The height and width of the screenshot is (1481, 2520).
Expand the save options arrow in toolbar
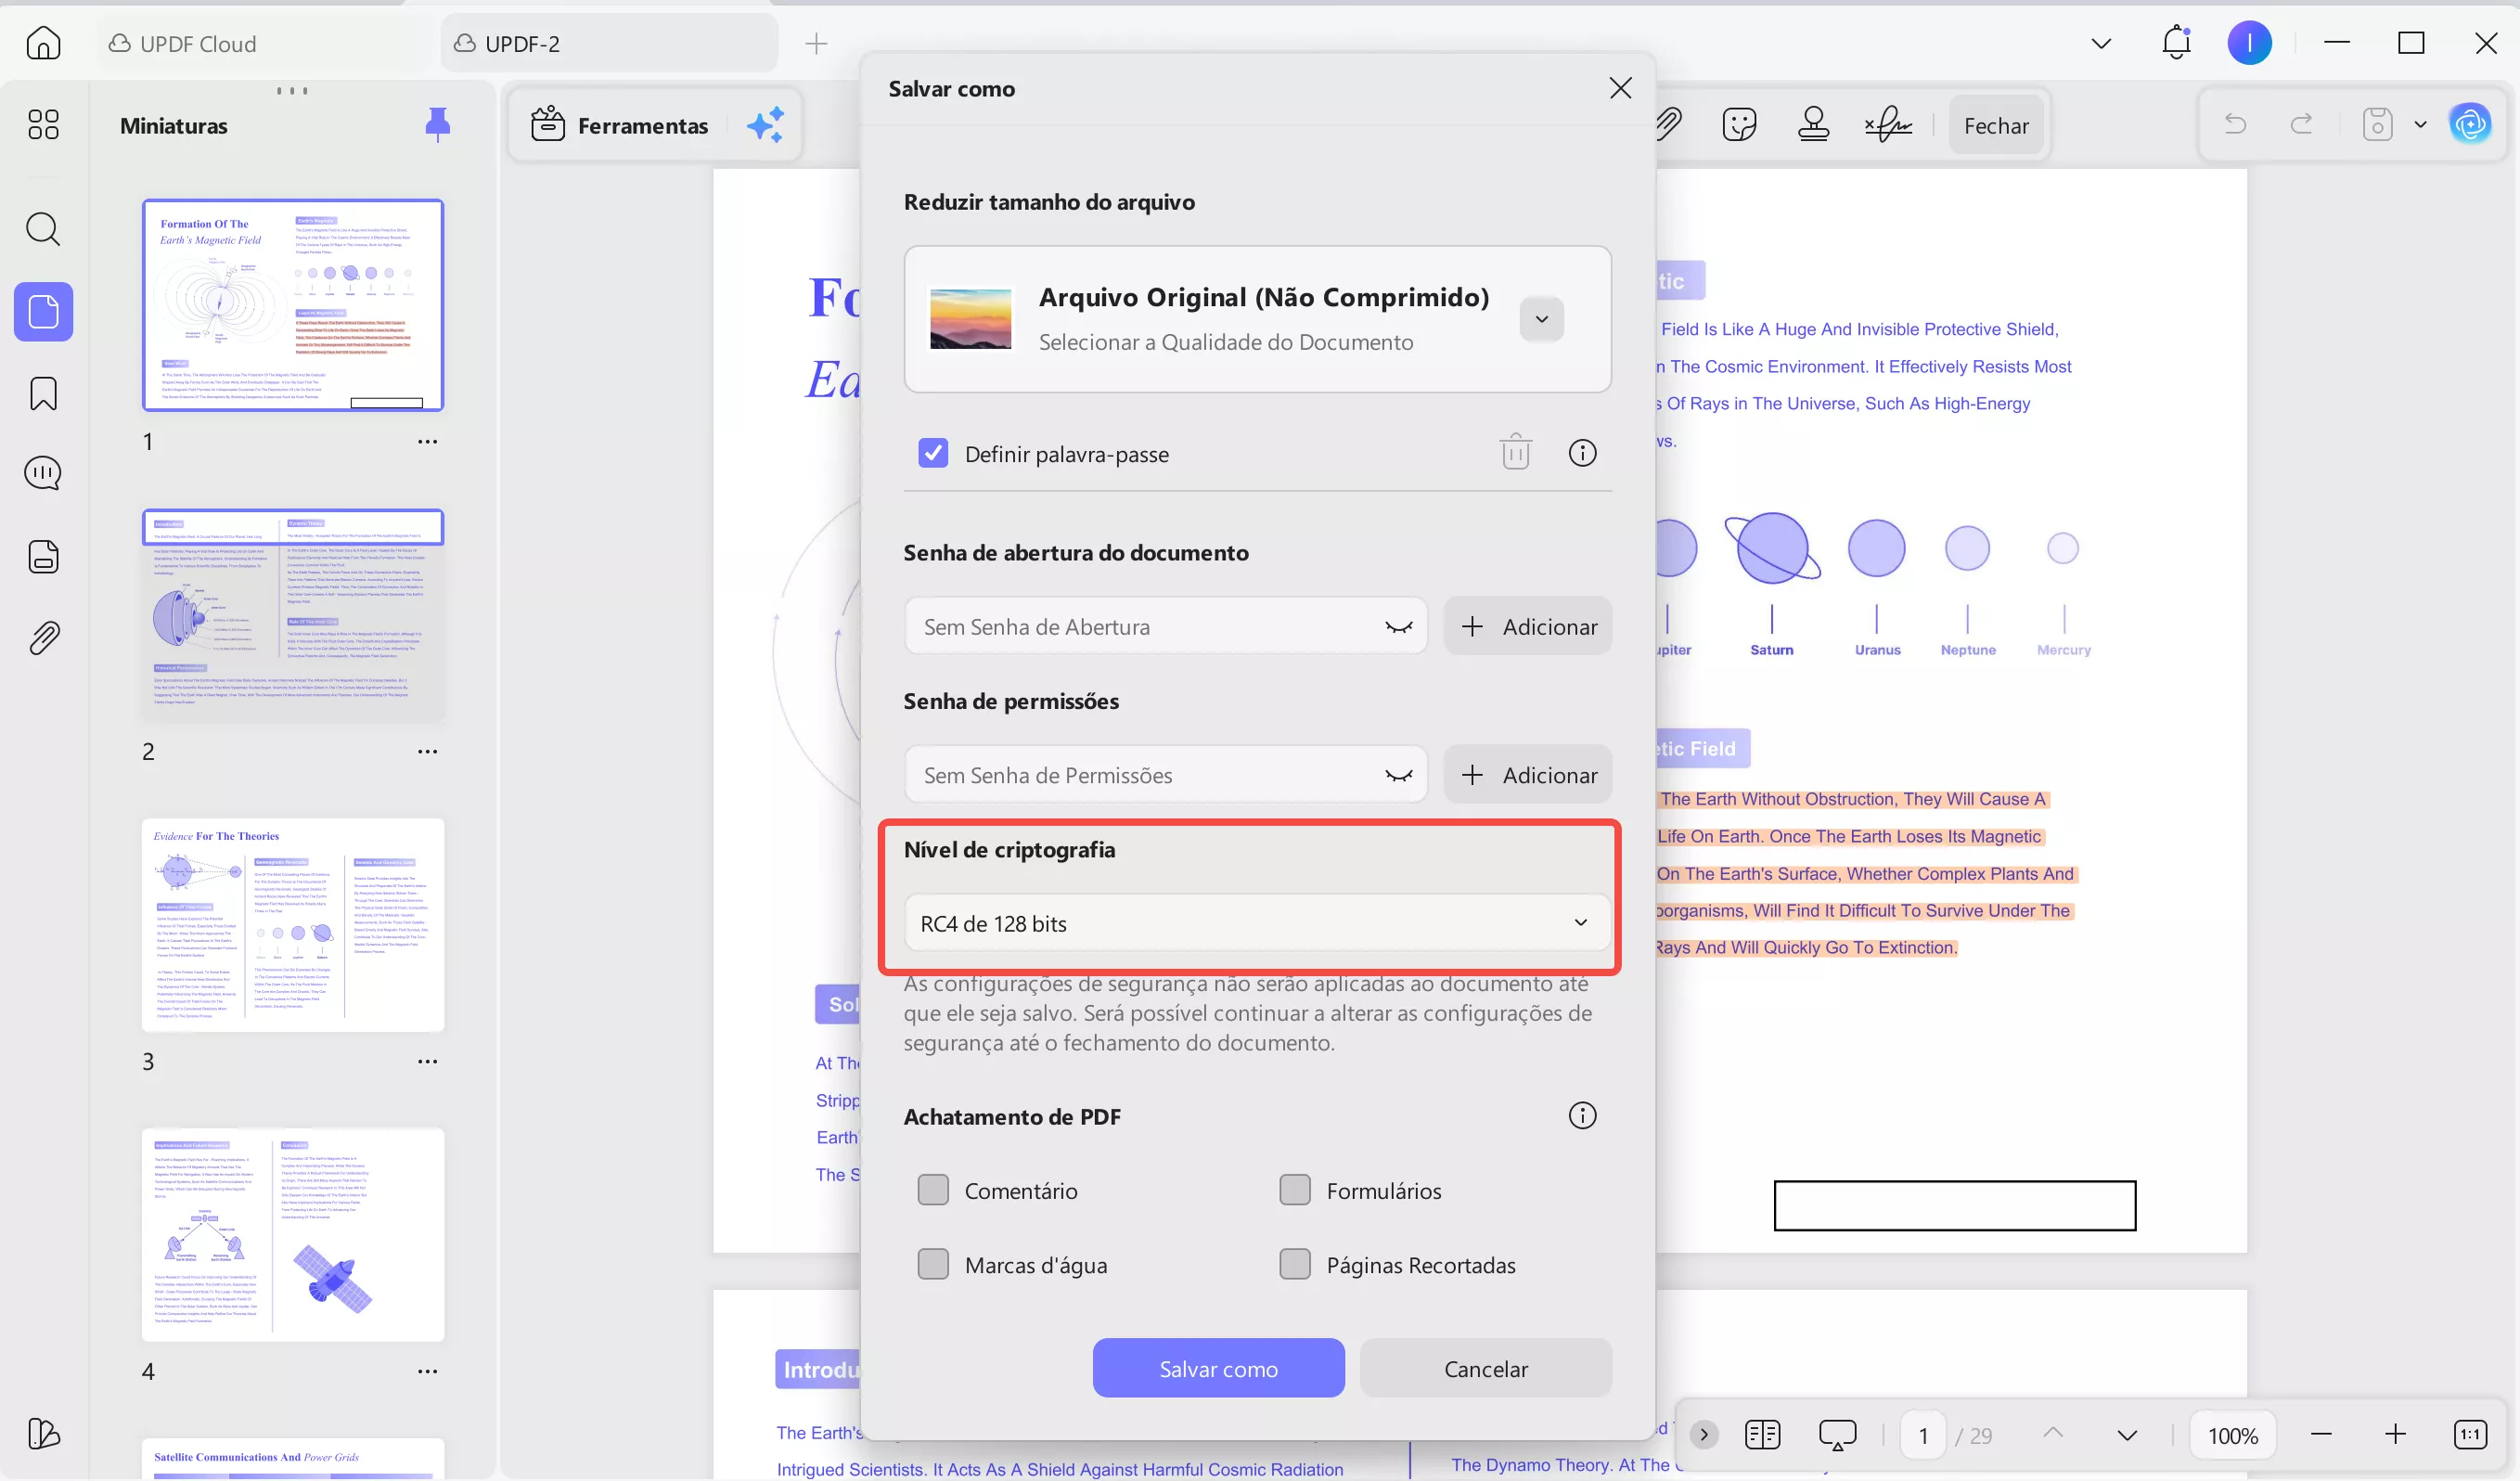2420,125
